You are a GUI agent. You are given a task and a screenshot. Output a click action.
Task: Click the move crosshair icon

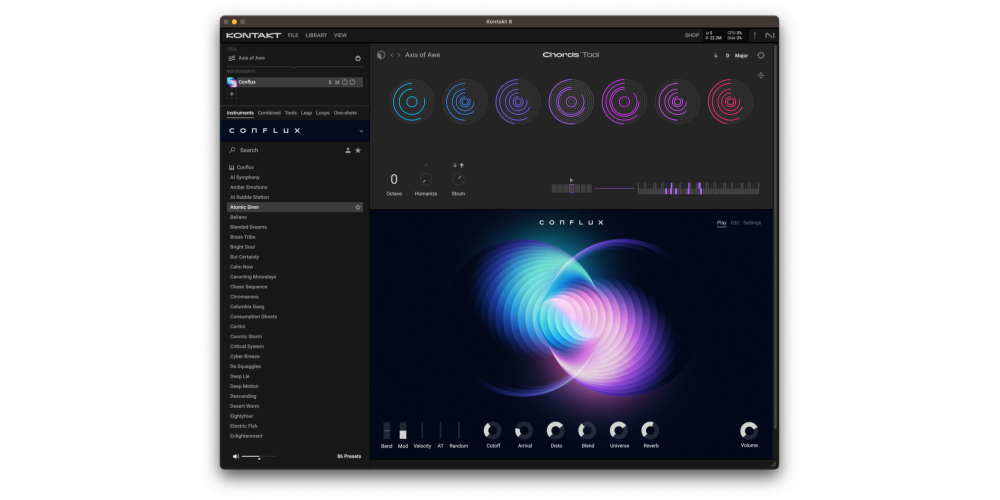(761, 75)
